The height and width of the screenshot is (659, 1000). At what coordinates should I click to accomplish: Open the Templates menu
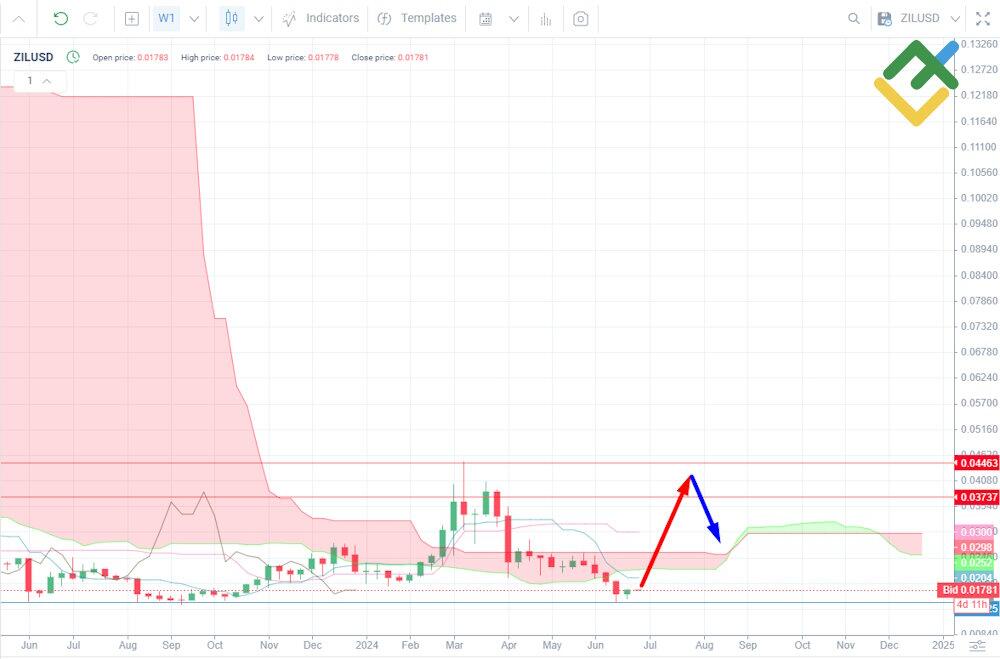pyautogui.click(x=418, y=18)
